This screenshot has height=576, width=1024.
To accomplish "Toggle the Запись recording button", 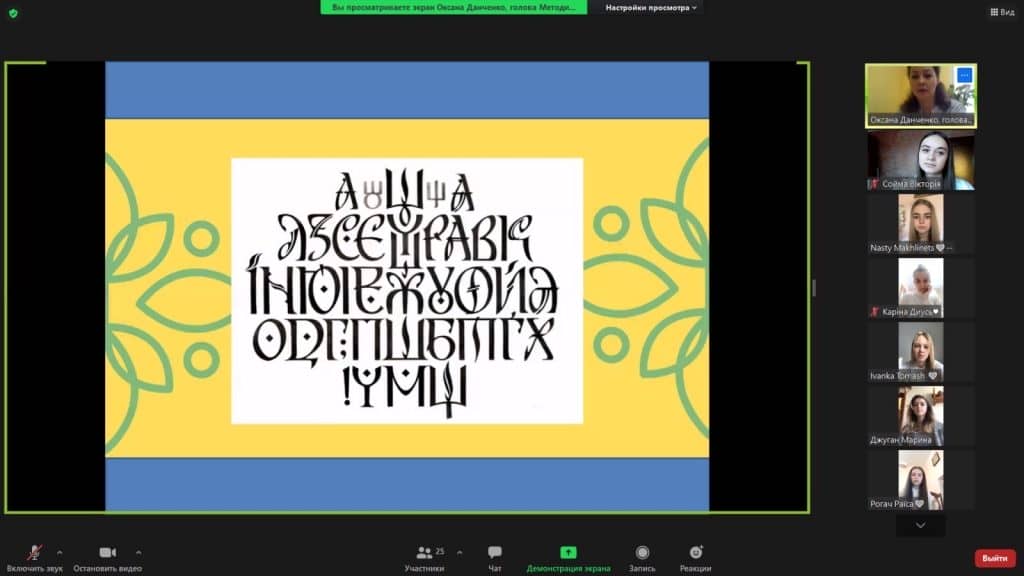I will [x=642, y=557].
